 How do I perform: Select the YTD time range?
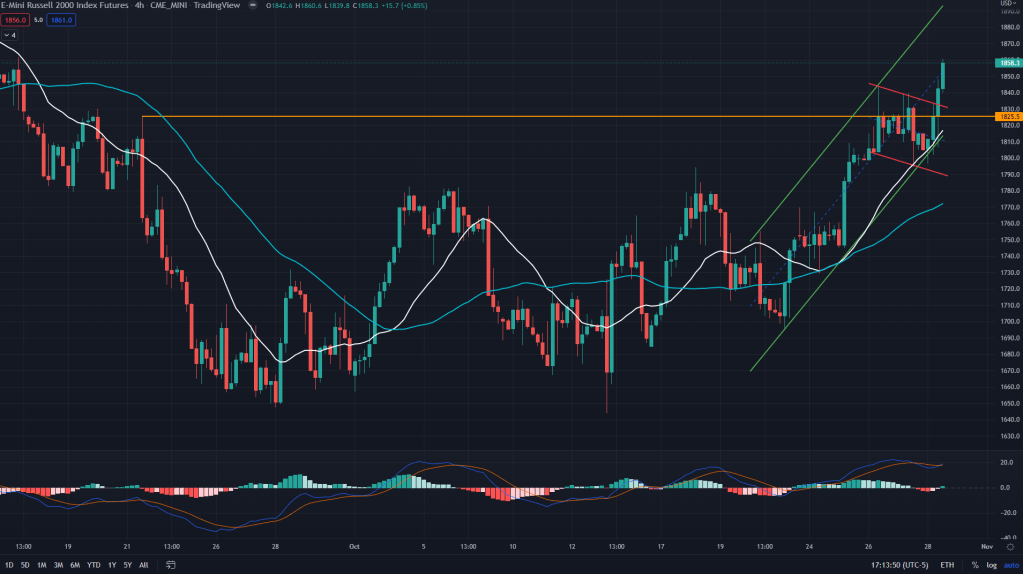(x=92, y=565)
